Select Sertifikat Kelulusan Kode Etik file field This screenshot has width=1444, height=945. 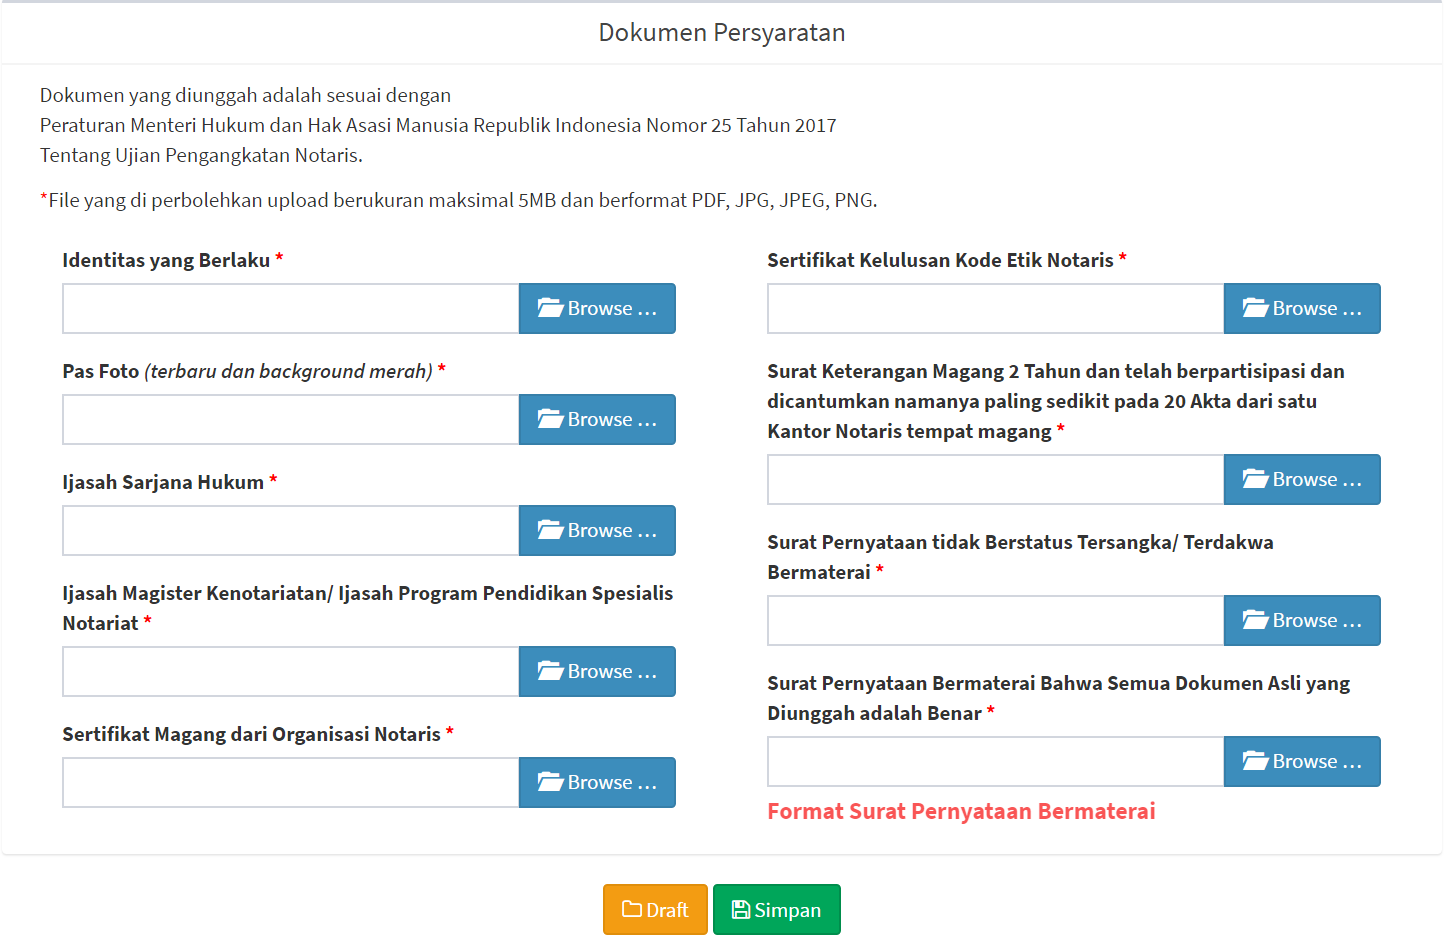click(995, 308)
